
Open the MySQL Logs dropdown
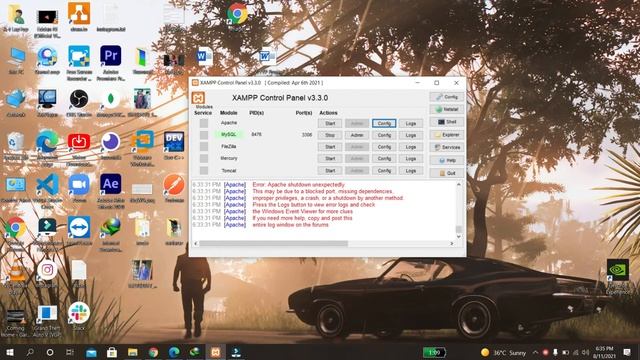pos(411,135)
